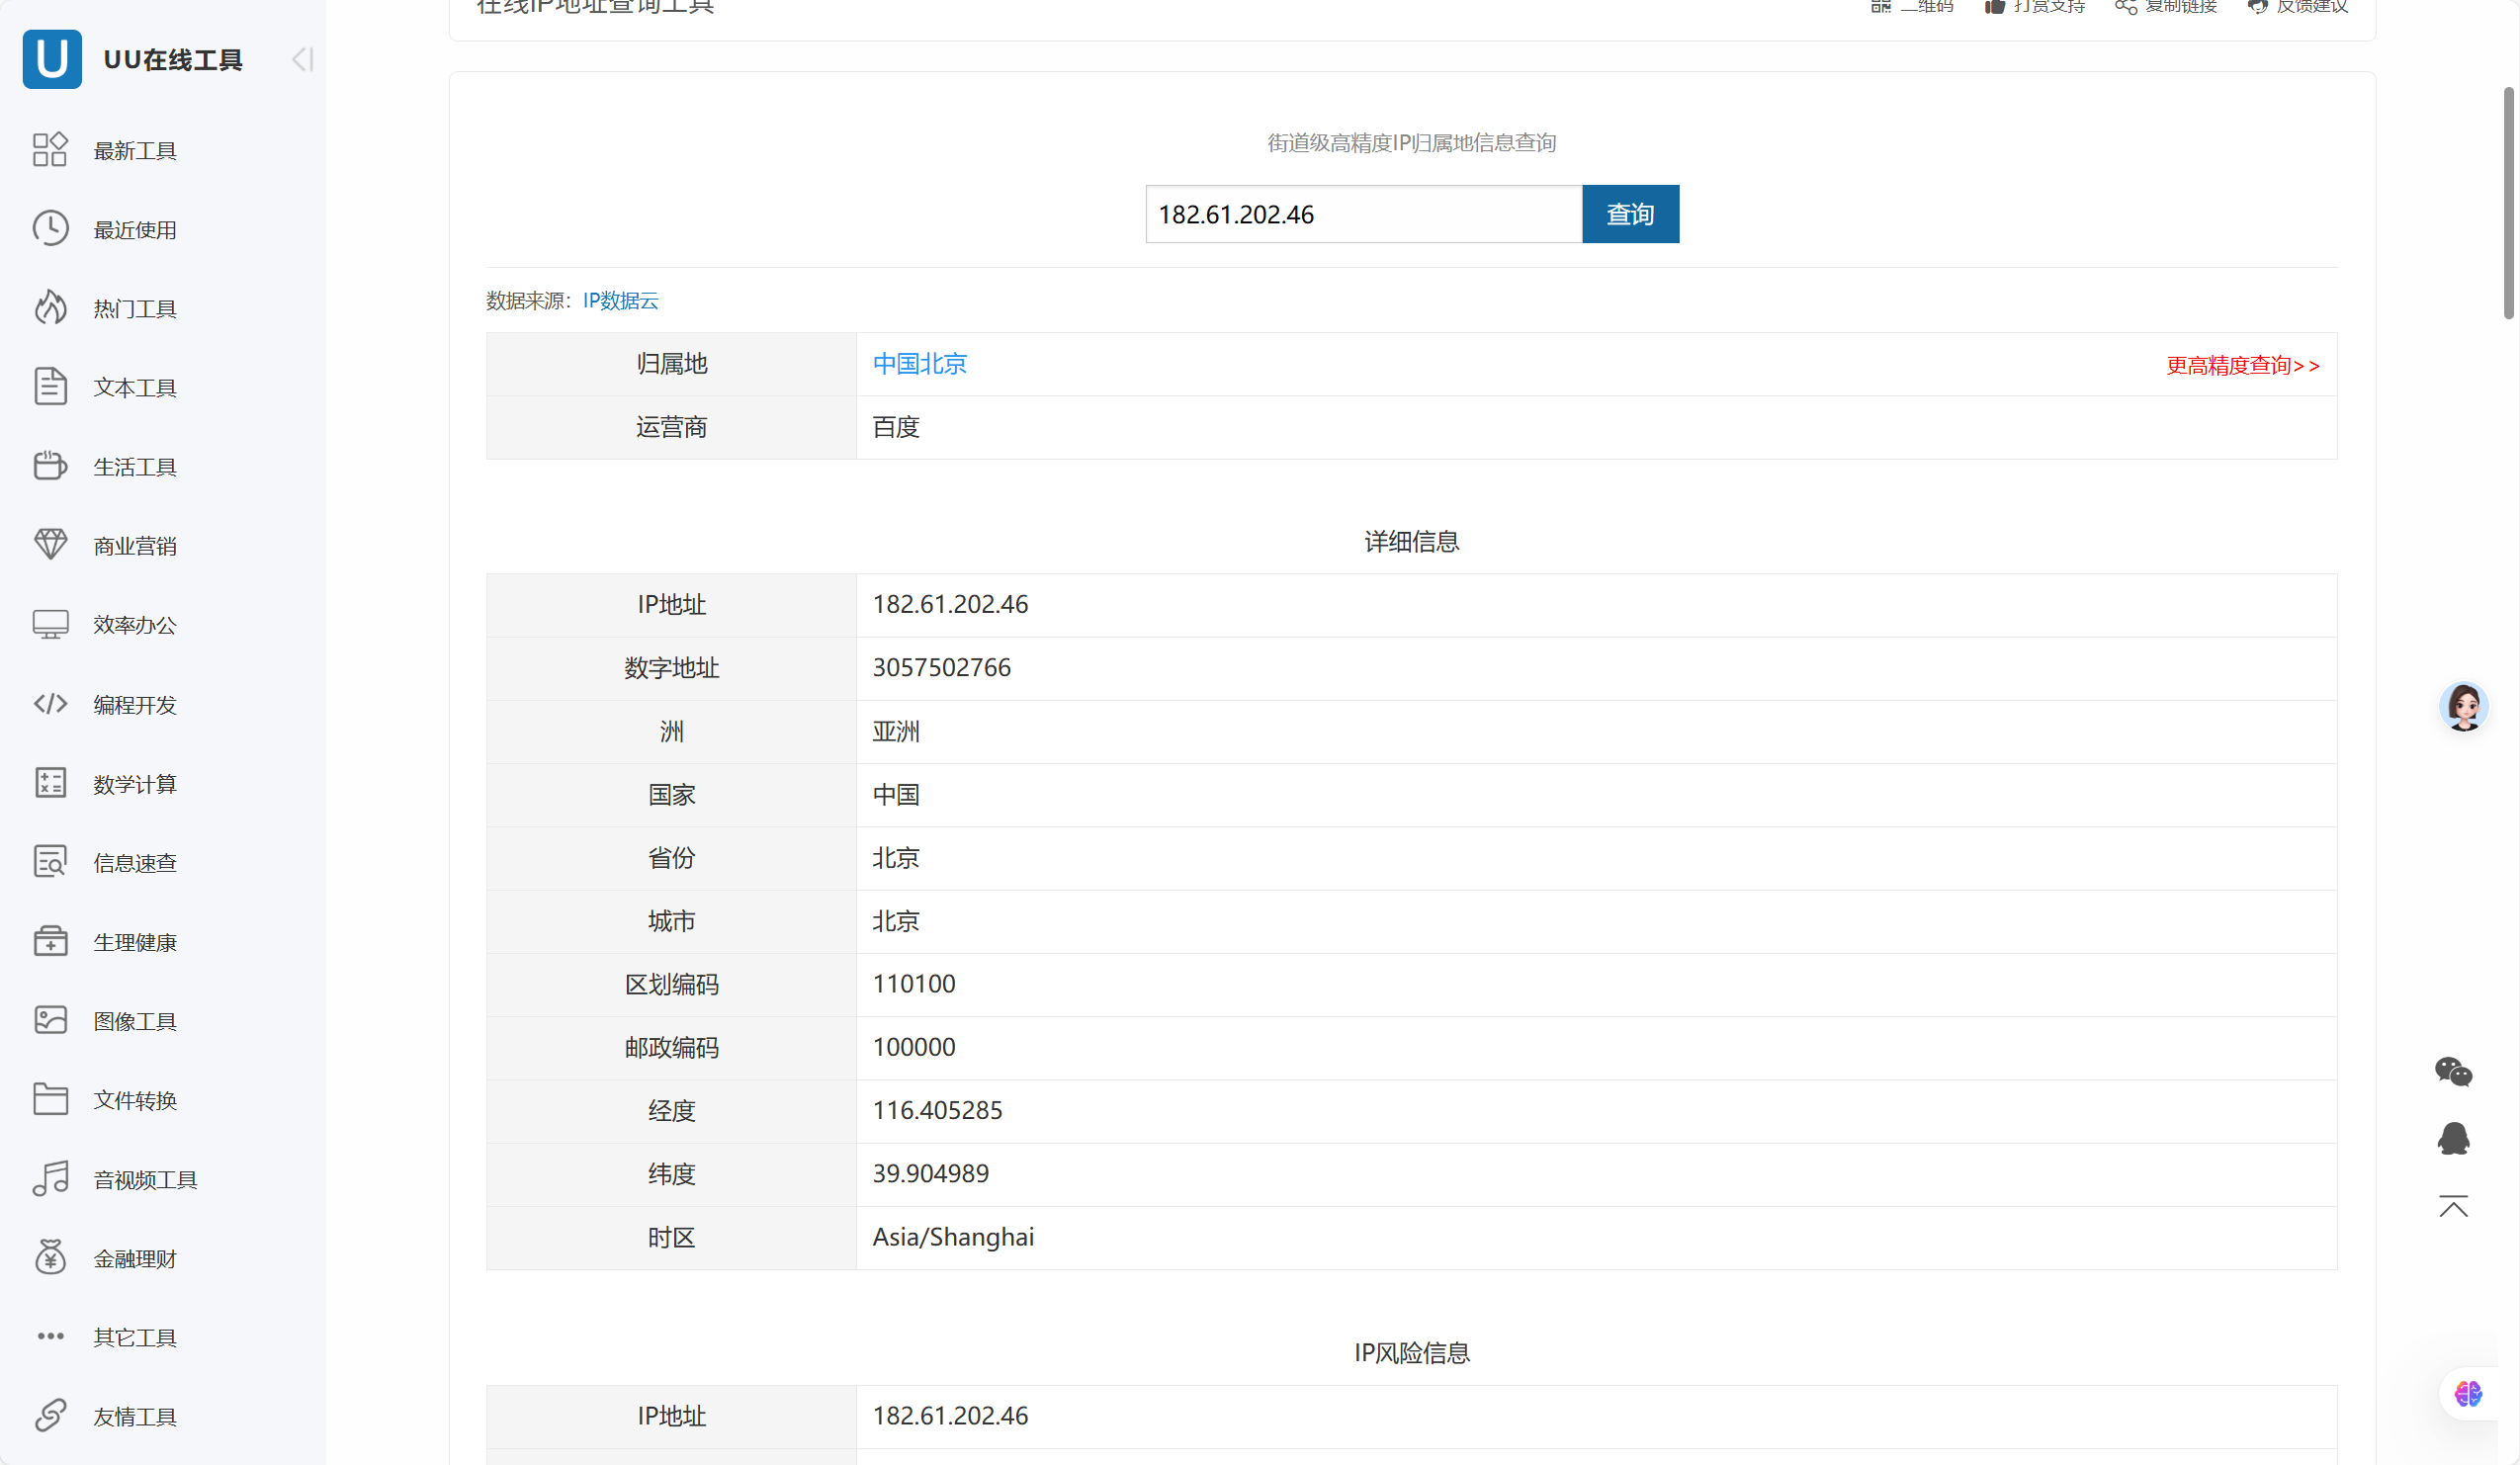This screenshot has width=2520, height=1465.
Task: Click the QQ penguin contact icon
Action: coord(2455,1138)
